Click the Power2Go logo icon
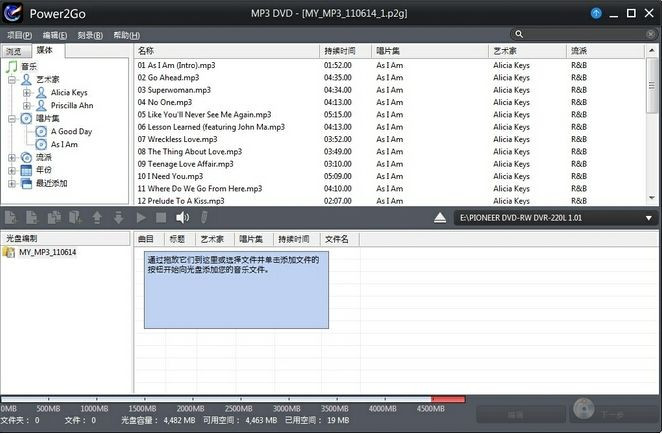The image size is (662, 434). pyautogui.click(x=13, y=13)
